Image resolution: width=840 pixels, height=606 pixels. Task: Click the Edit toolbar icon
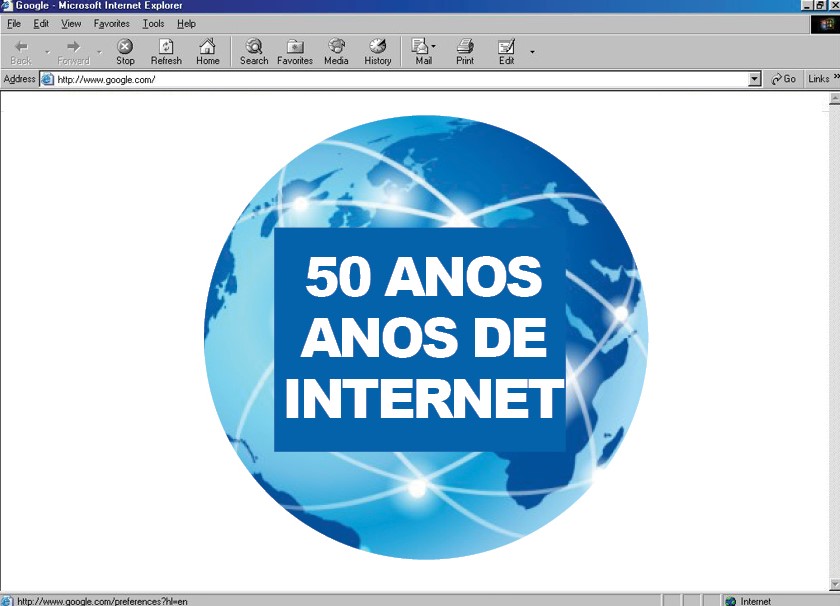tap(507, 51)
